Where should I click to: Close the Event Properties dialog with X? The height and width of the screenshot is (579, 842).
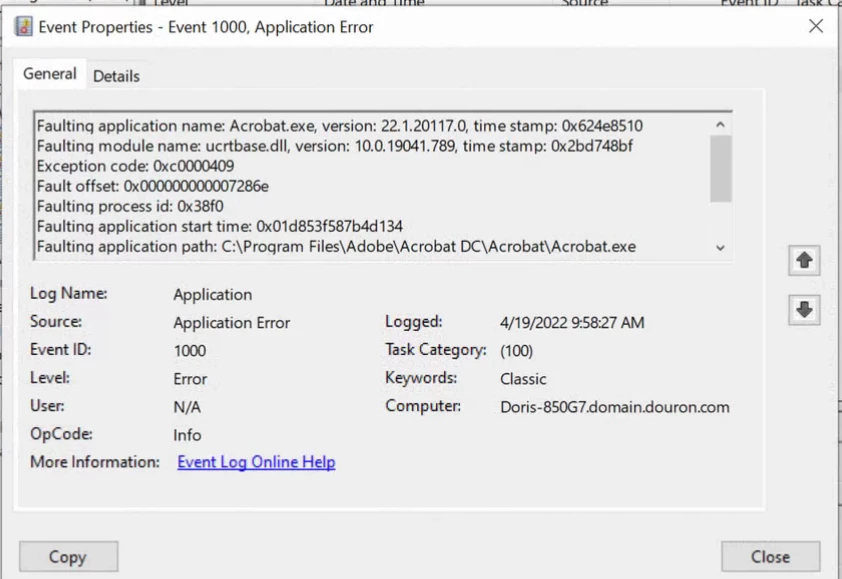(816, 26)
